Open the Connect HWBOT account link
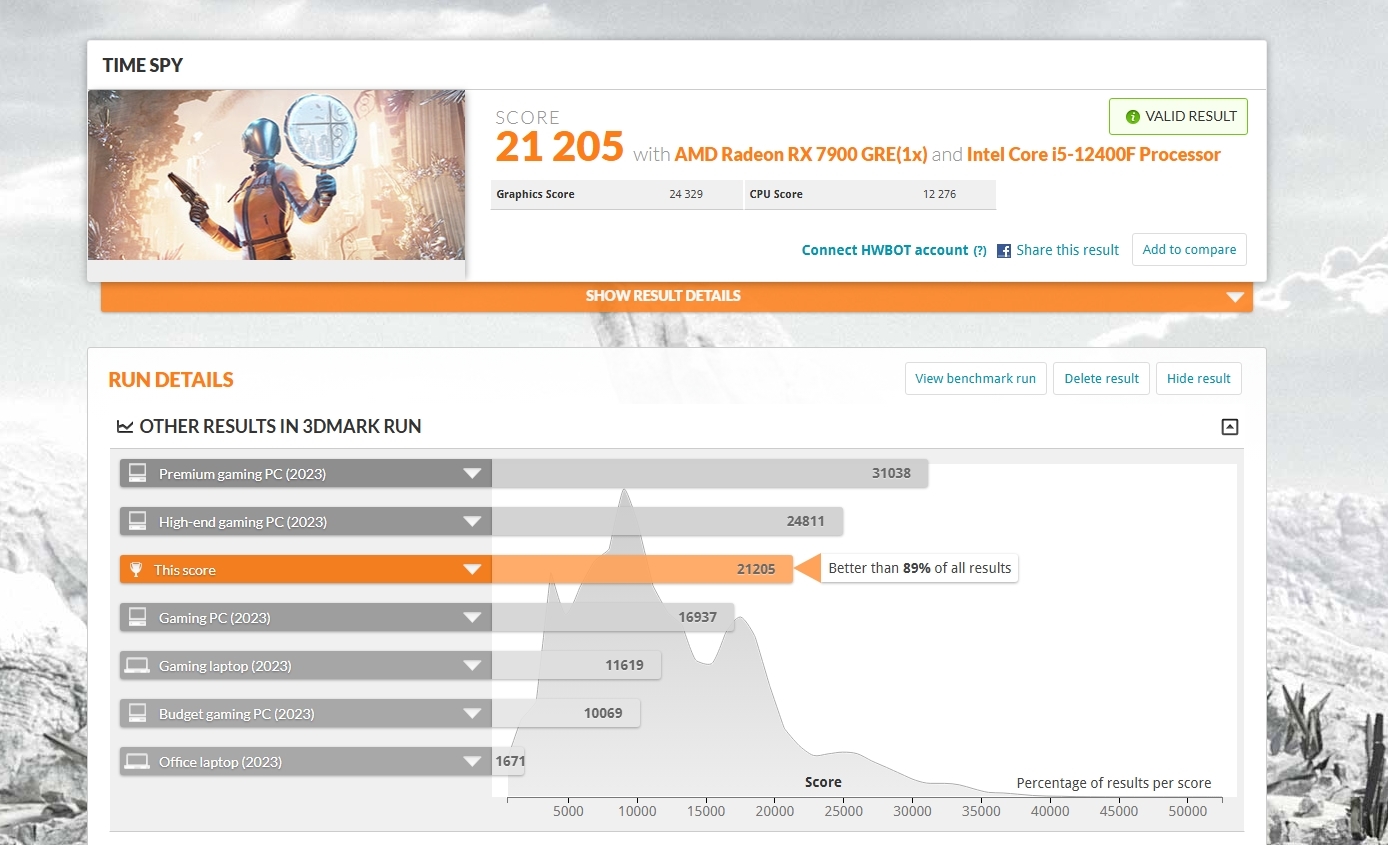Screen dimensions: 1388x845 (x=885, y=250)
